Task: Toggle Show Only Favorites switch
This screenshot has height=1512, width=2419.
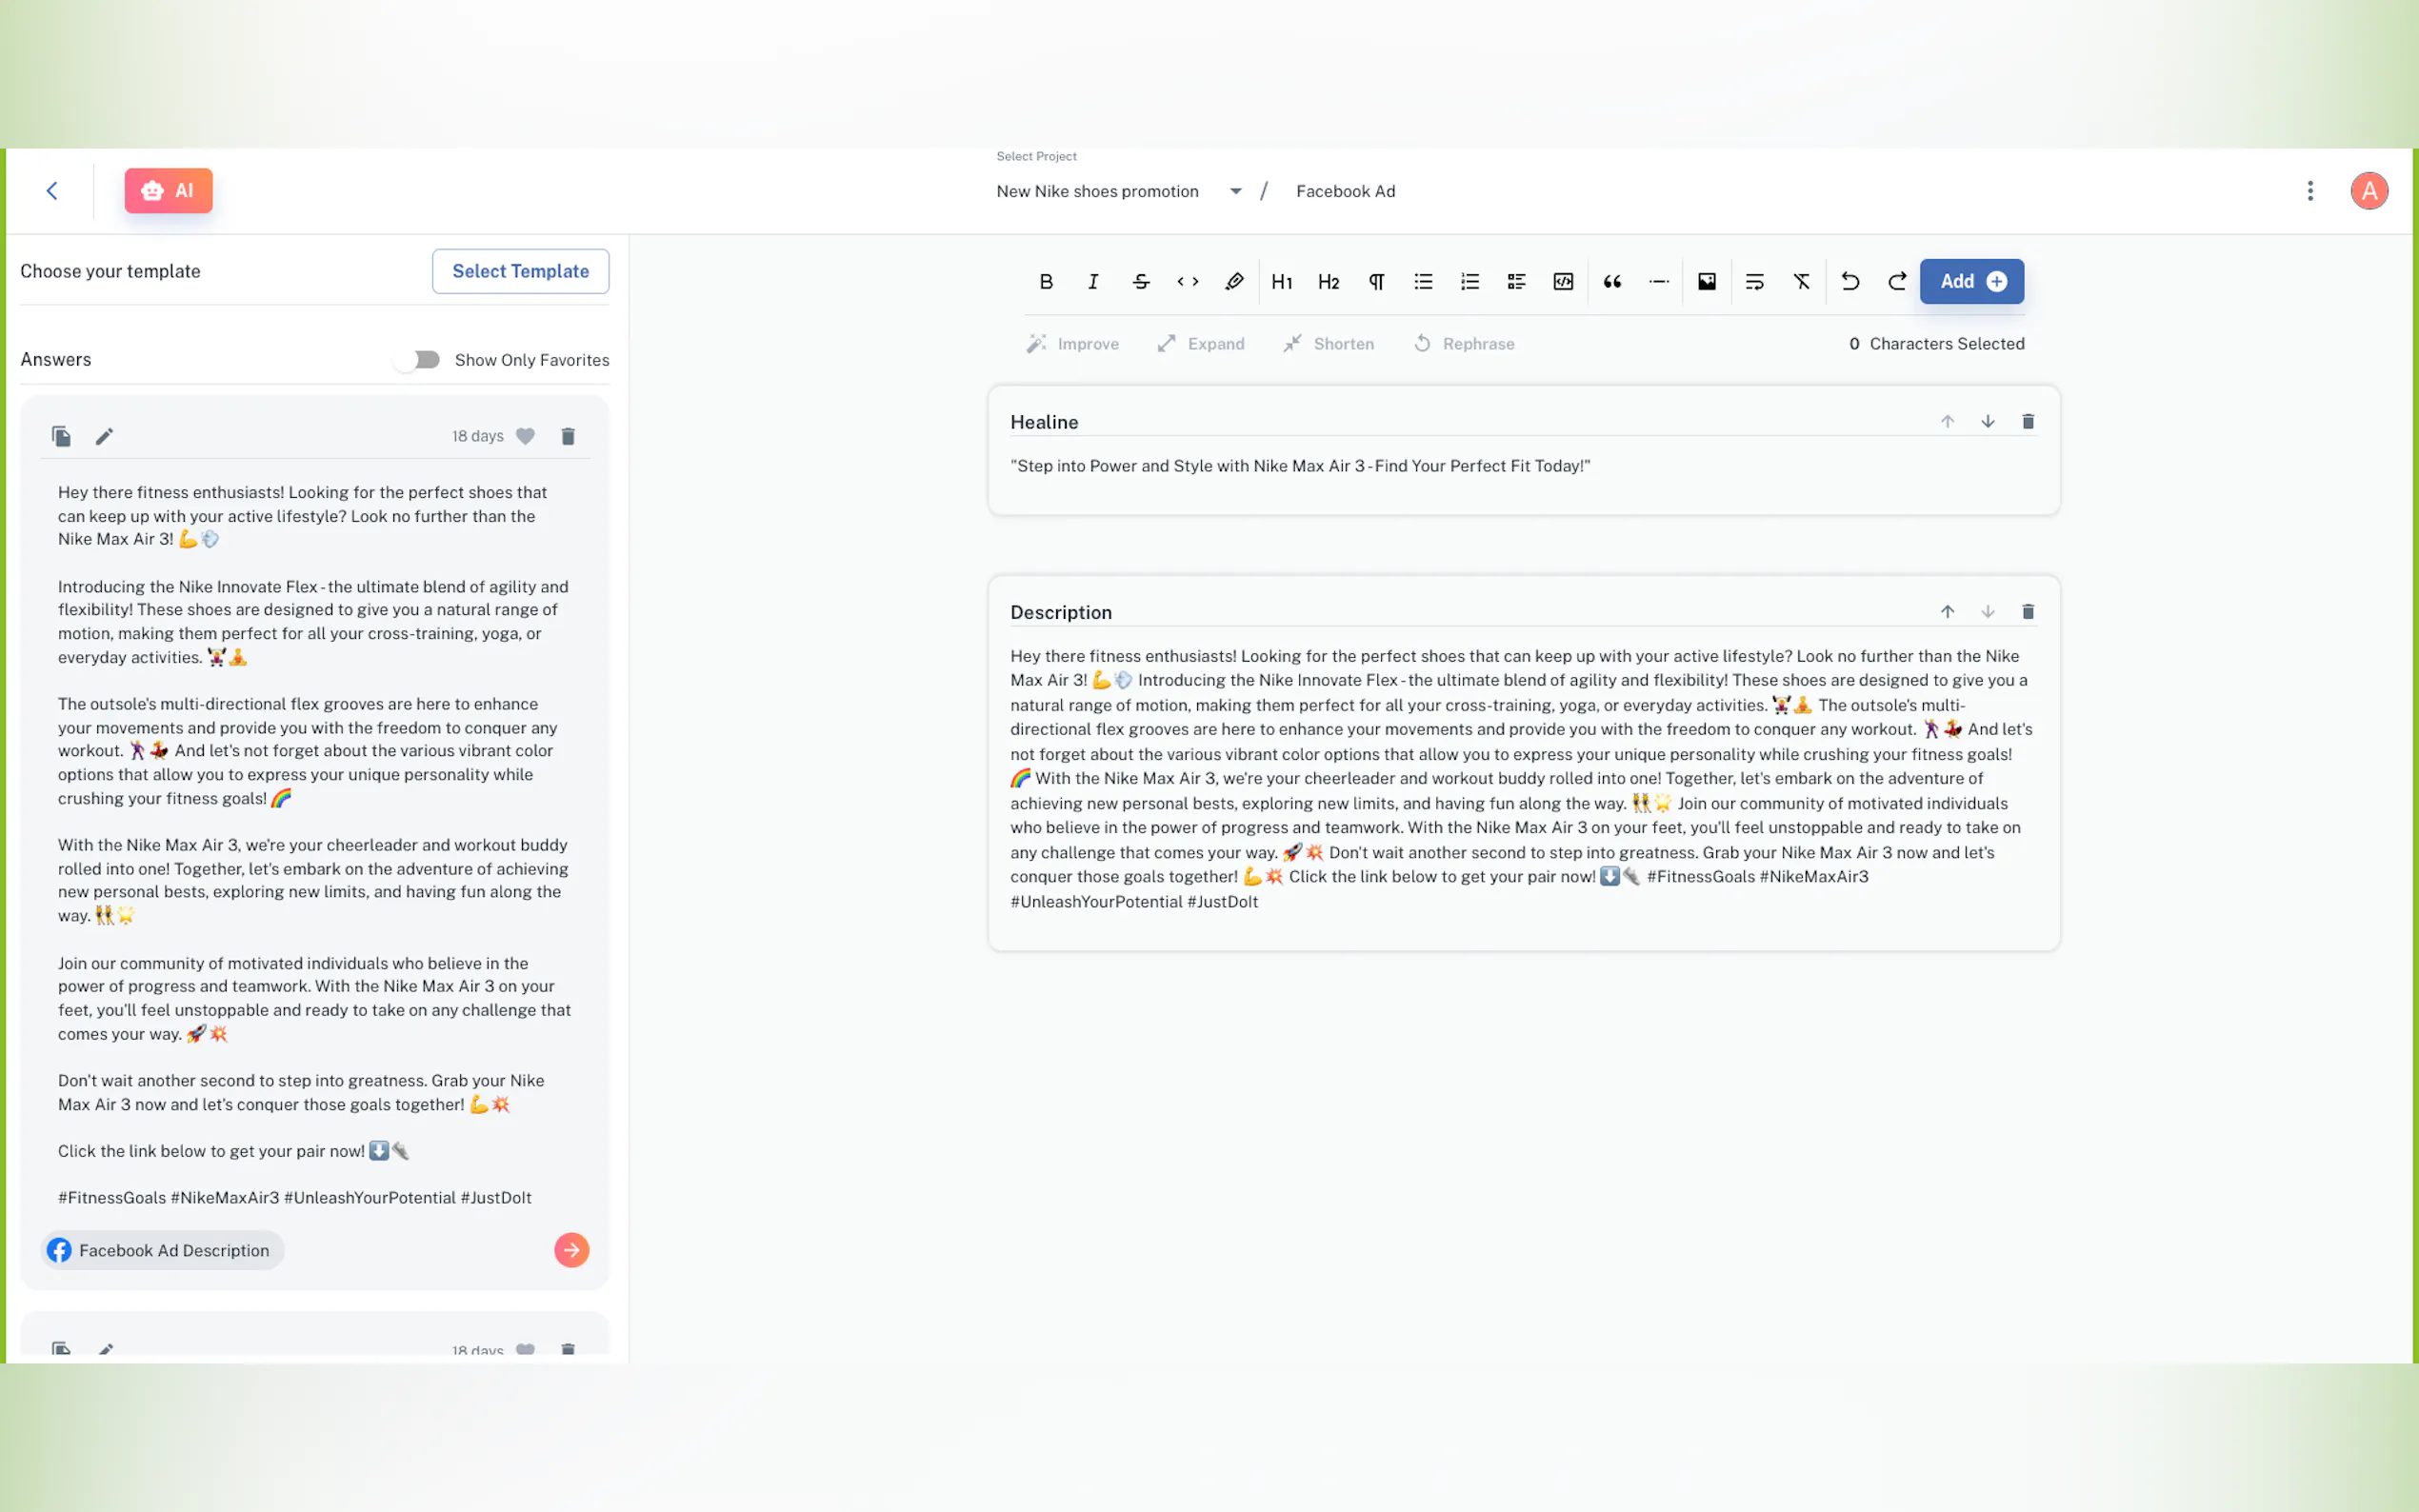Action: tap(417, 360)
